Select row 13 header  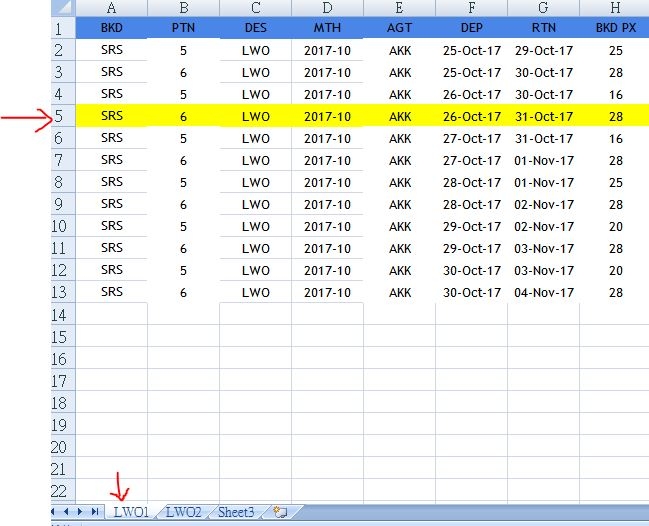[63, 292]
